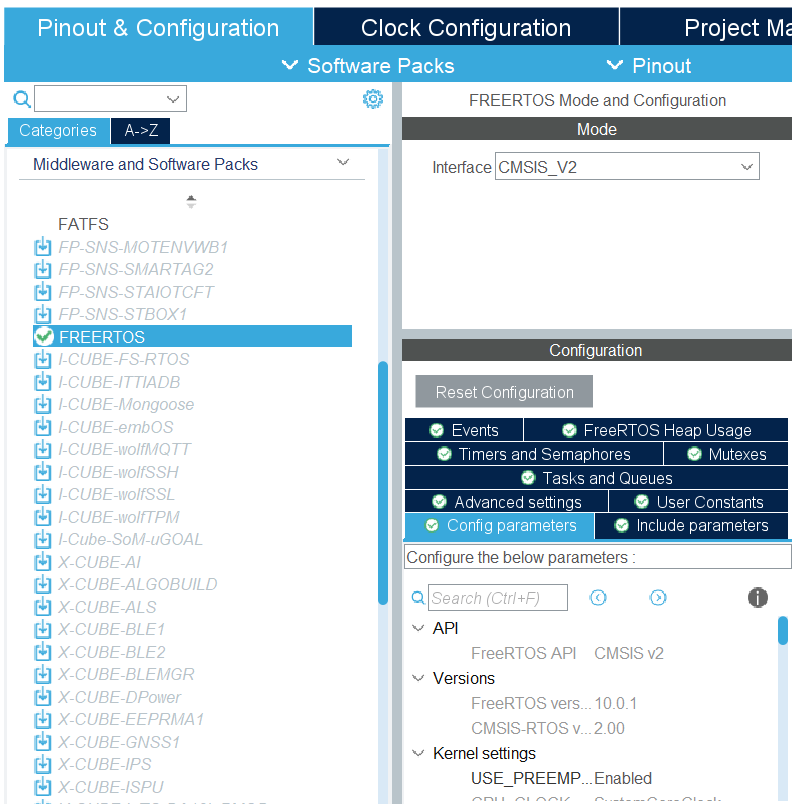Collapse the API parameter group
The height and width of the screenshot is (804, 792).
418,628
